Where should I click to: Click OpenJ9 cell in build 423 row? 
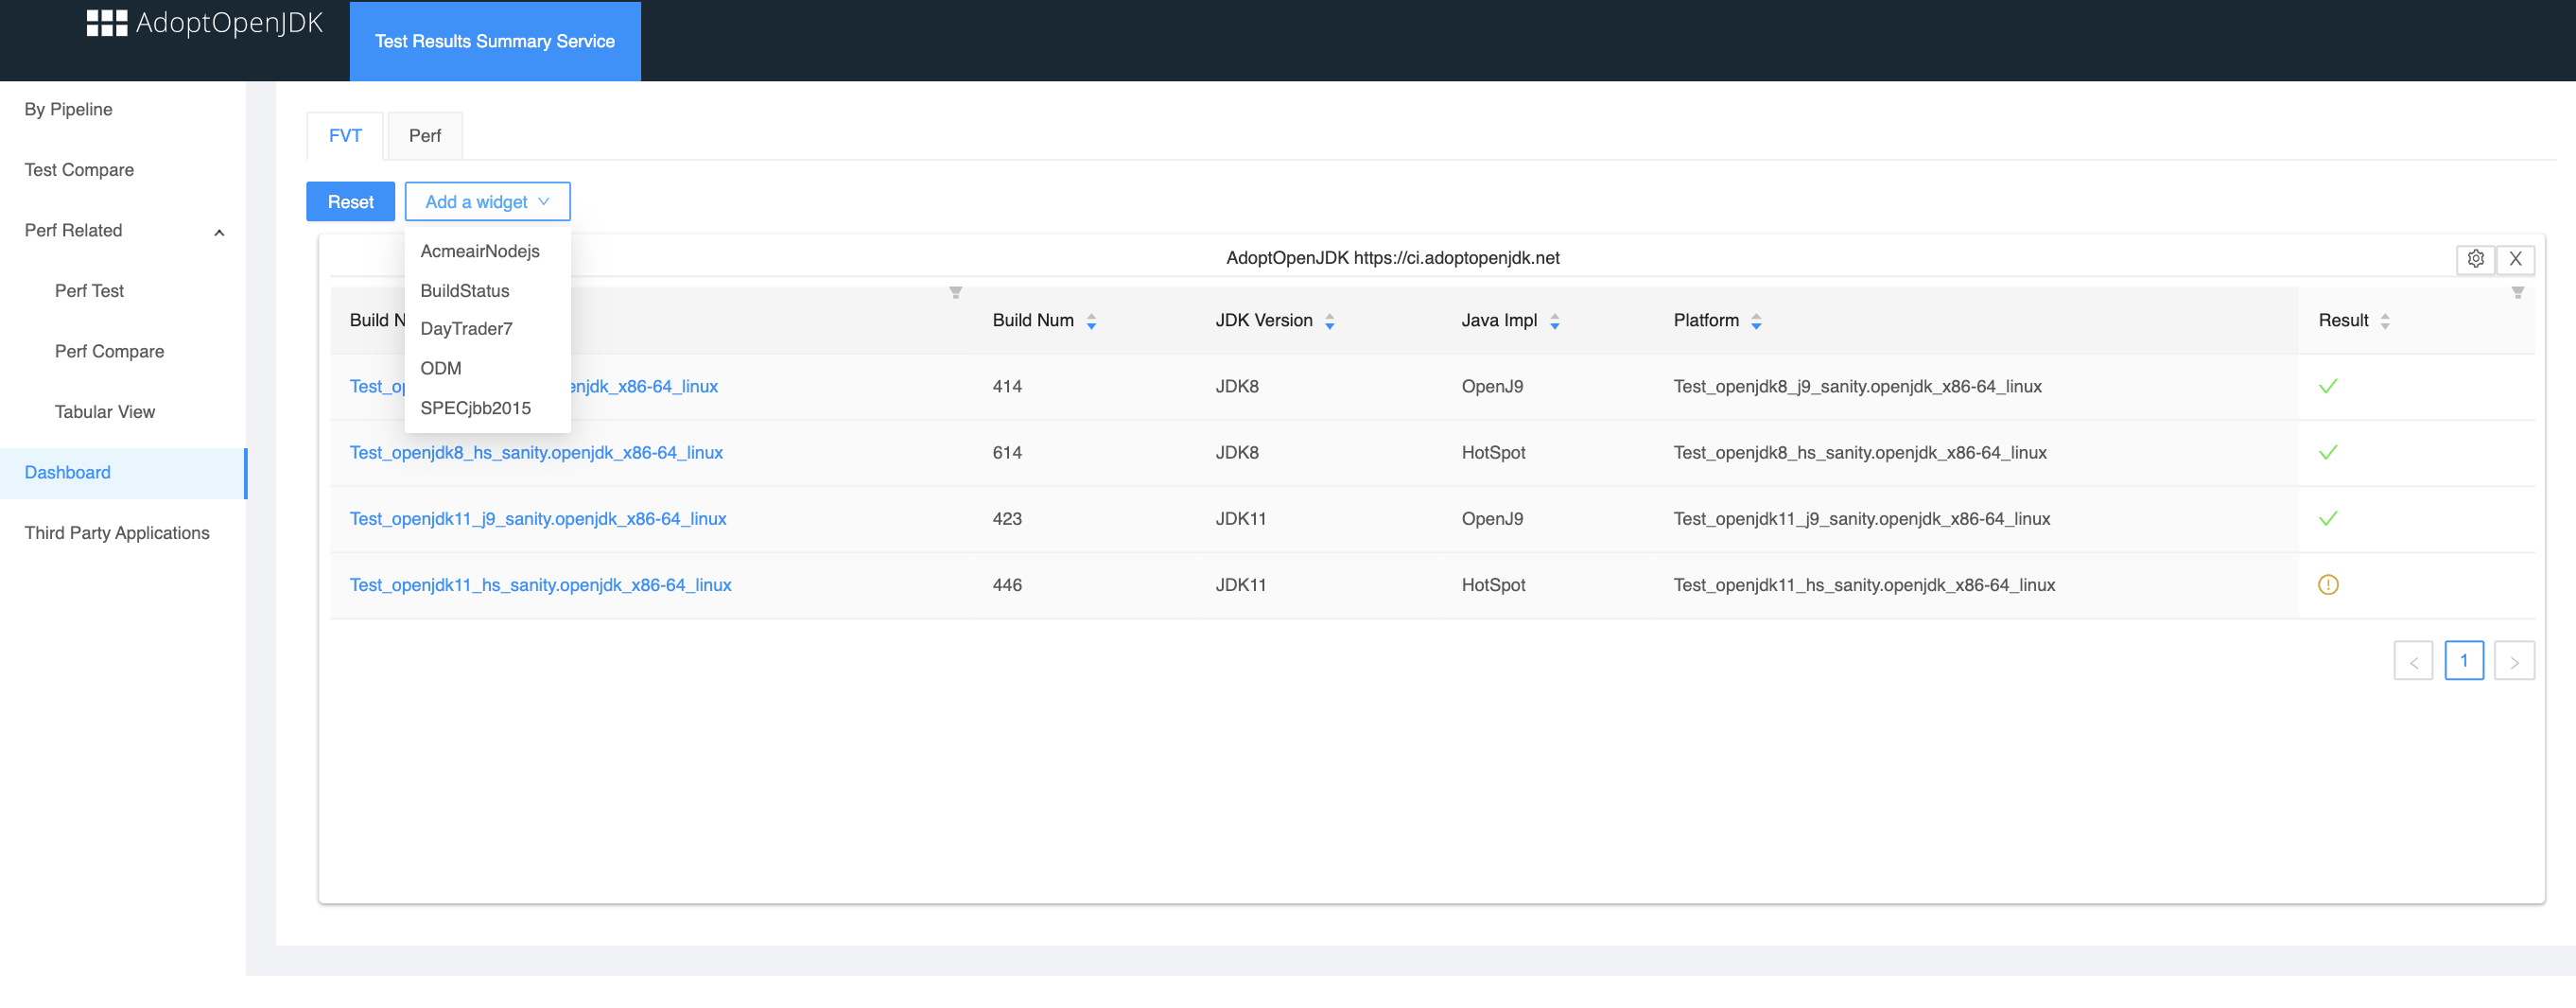pos(1492,519)
